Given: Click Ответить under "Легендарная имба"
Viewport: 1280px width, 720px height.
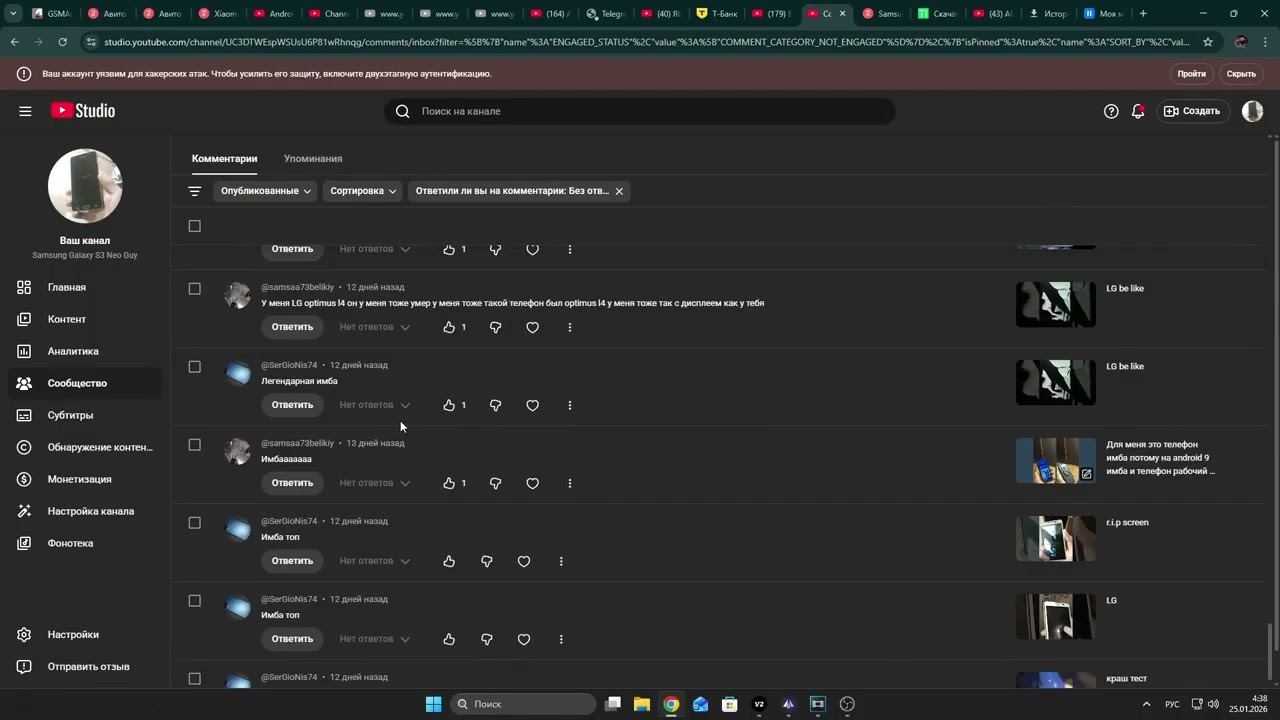Looking at the screenshot, I should pyautogui.click(x=292, y=405).
